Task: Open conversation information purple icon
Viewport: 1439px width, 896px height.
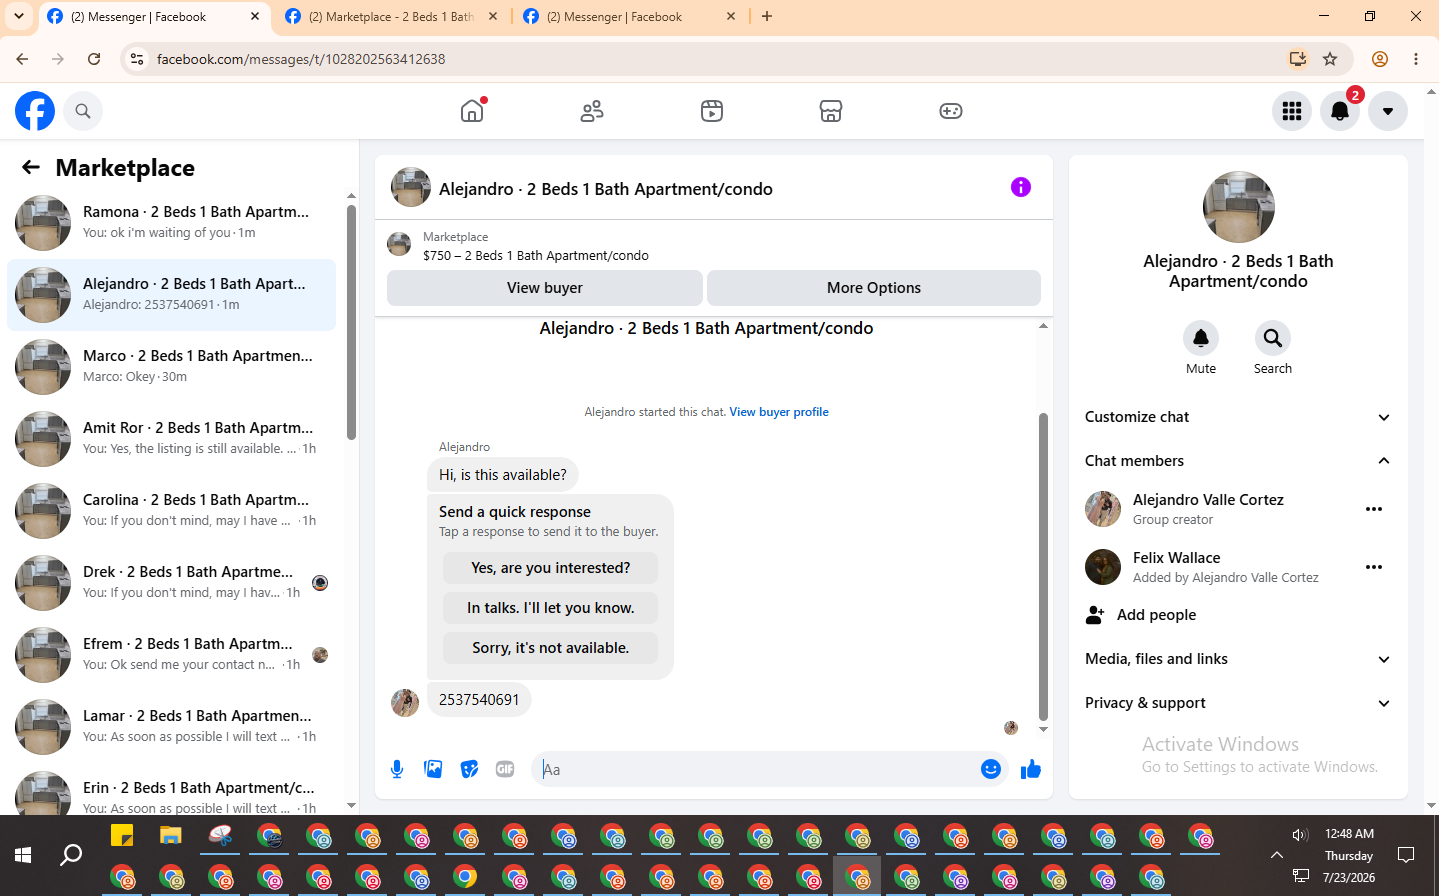Action: [1021, 187]
